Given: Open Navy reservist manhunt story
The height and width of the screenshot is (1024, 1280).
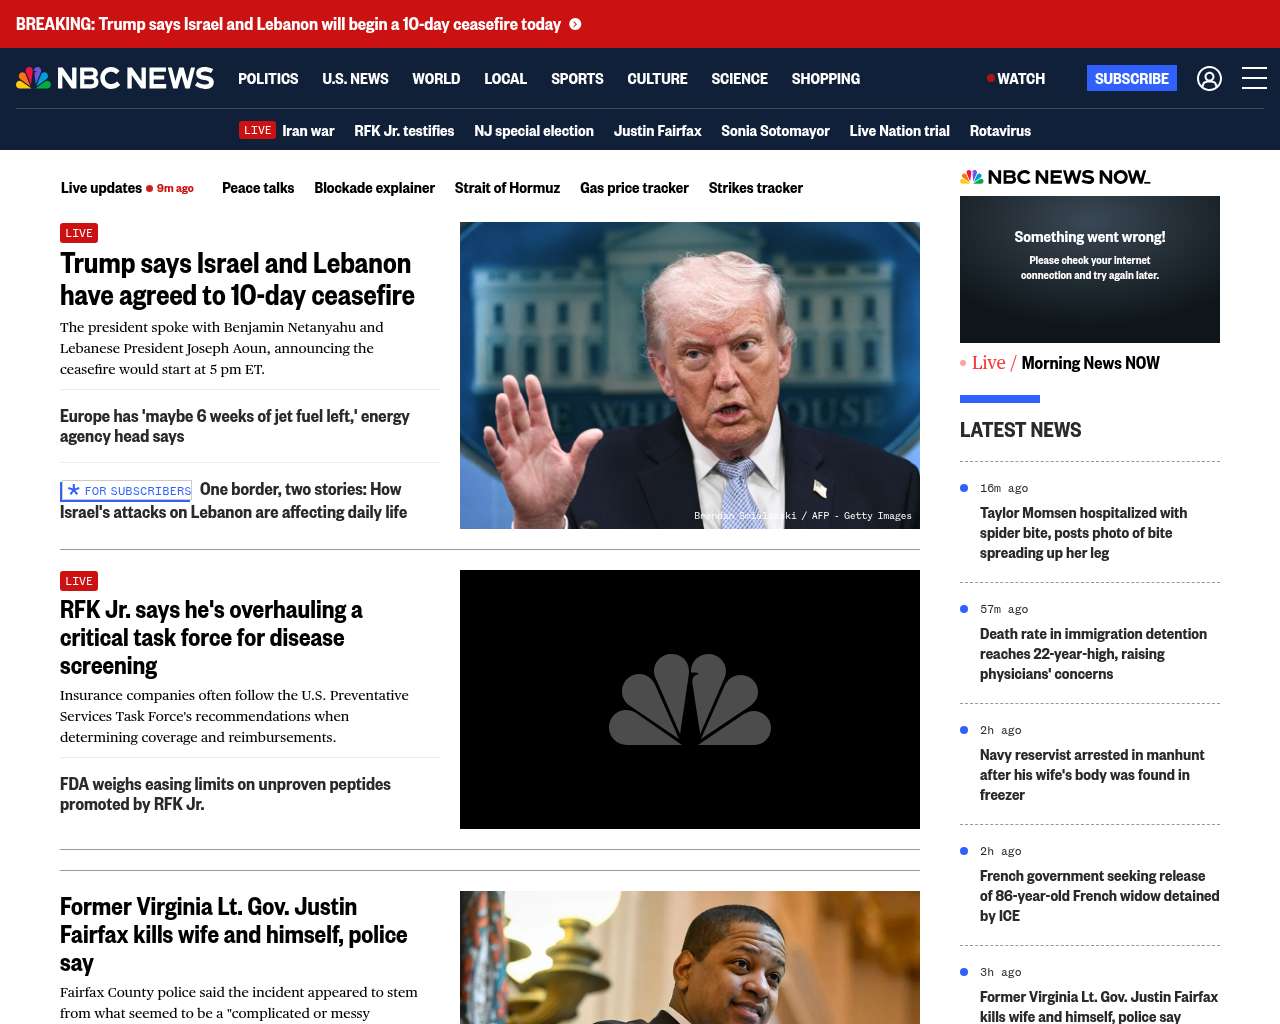Looking at the screenshot, I should 1092,775.
